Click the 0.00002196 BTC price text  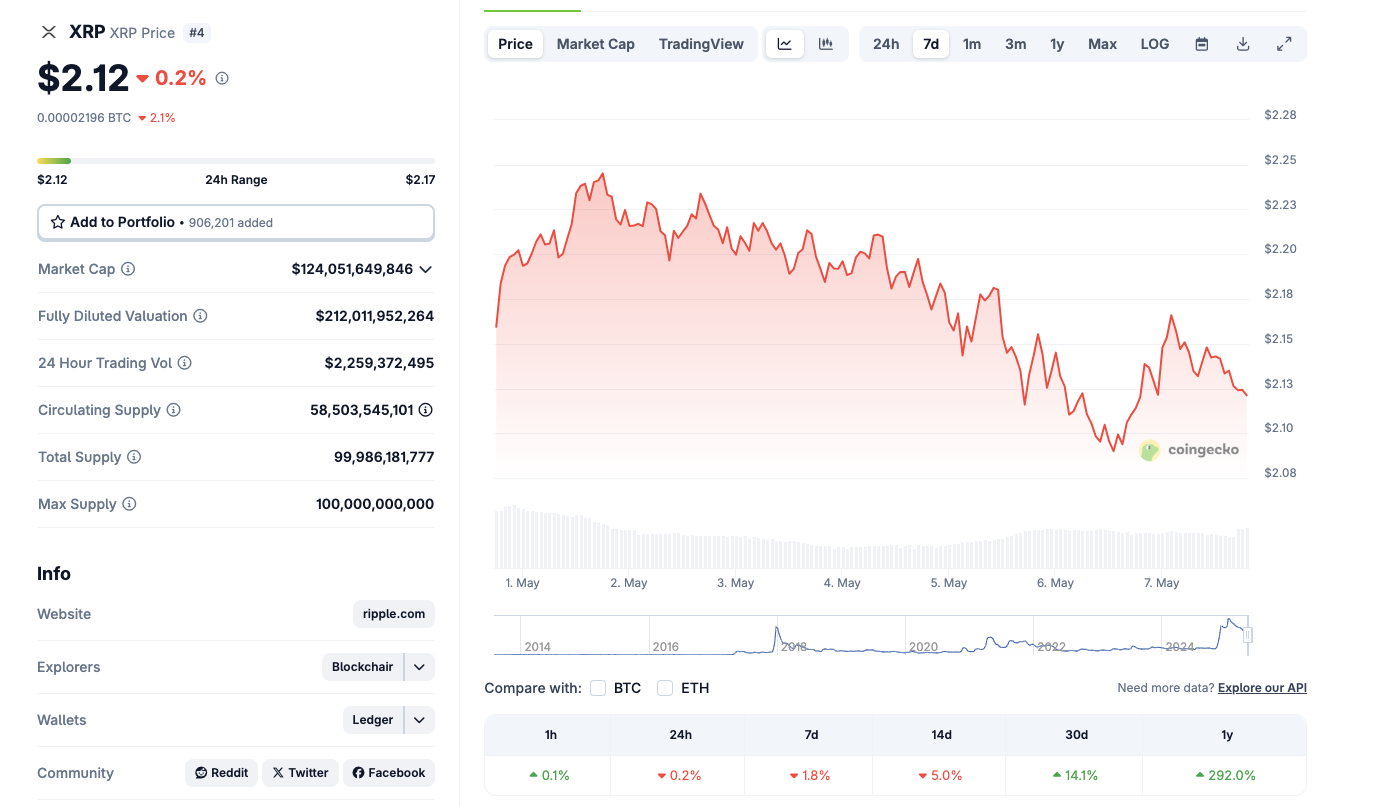tap(84, 118)
